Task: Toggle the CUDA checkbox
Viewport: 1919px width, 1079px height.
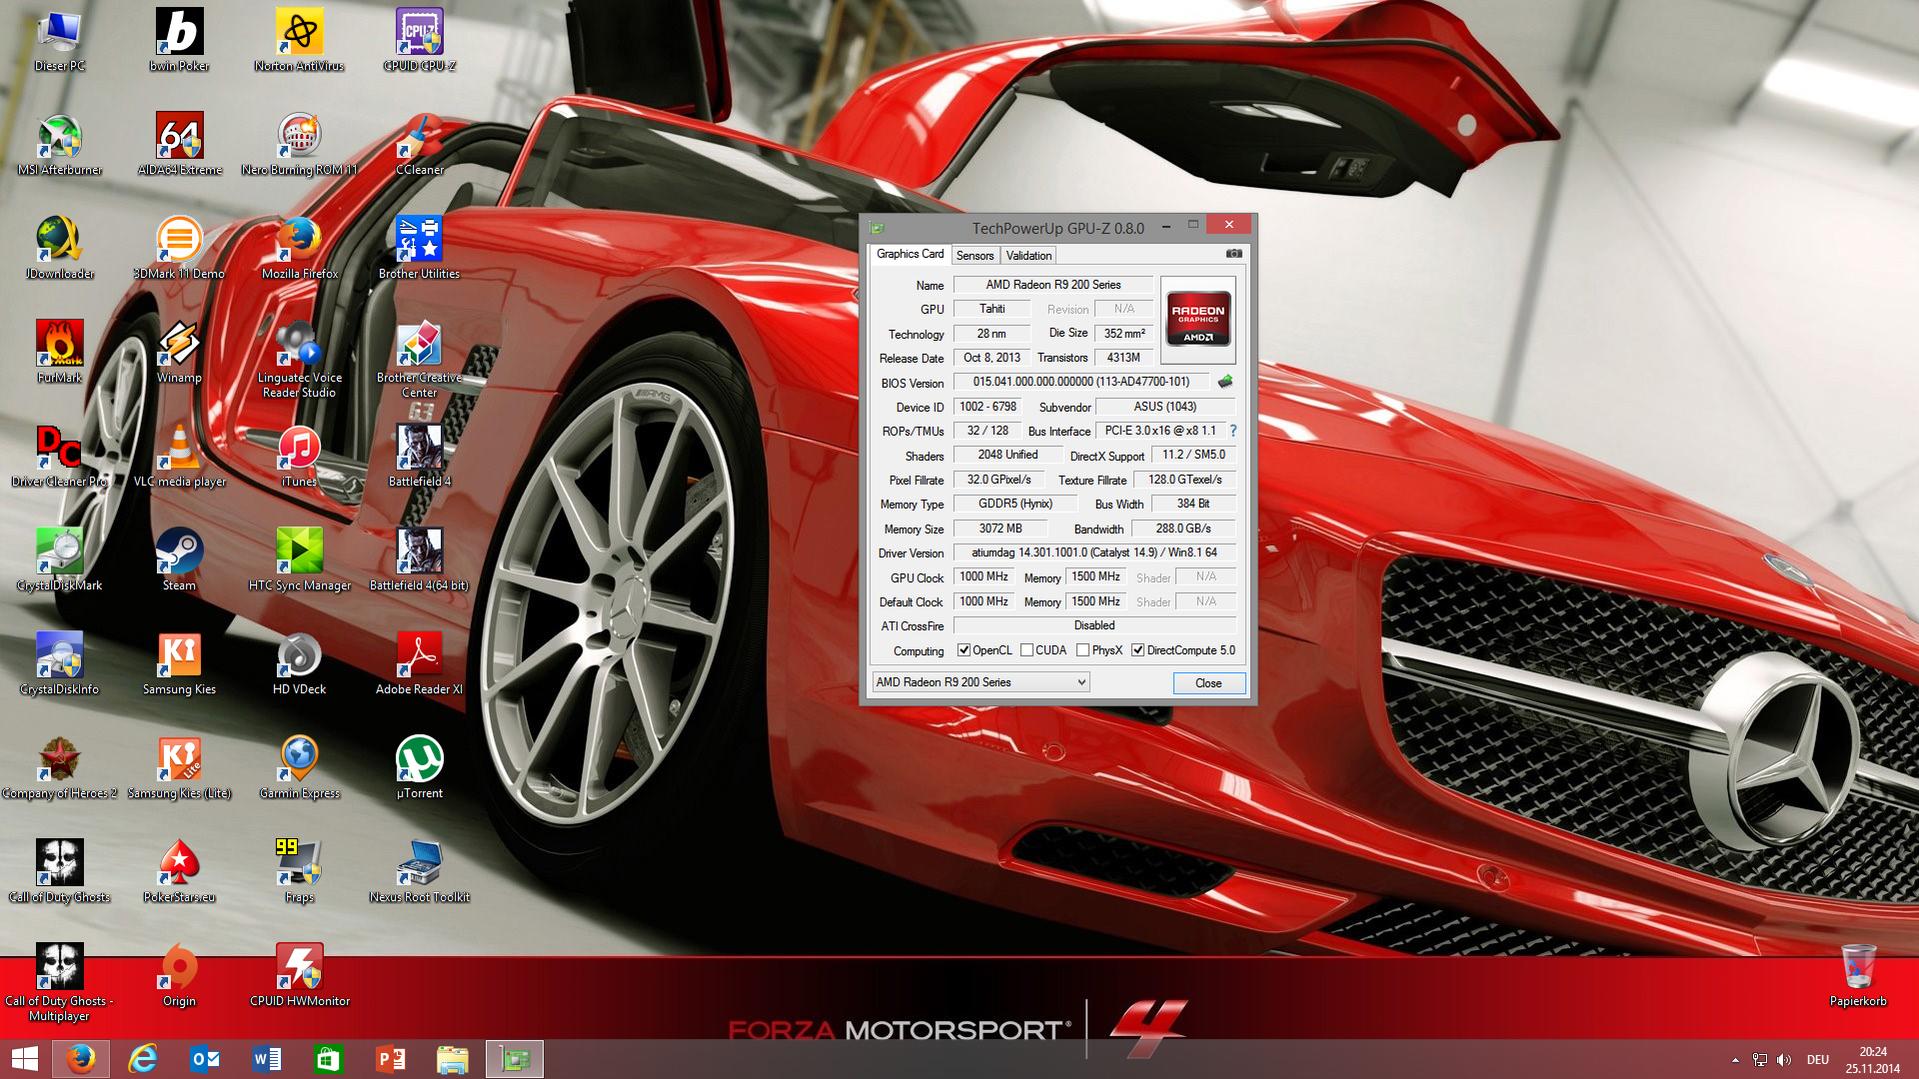Action: coord(1027,650)
